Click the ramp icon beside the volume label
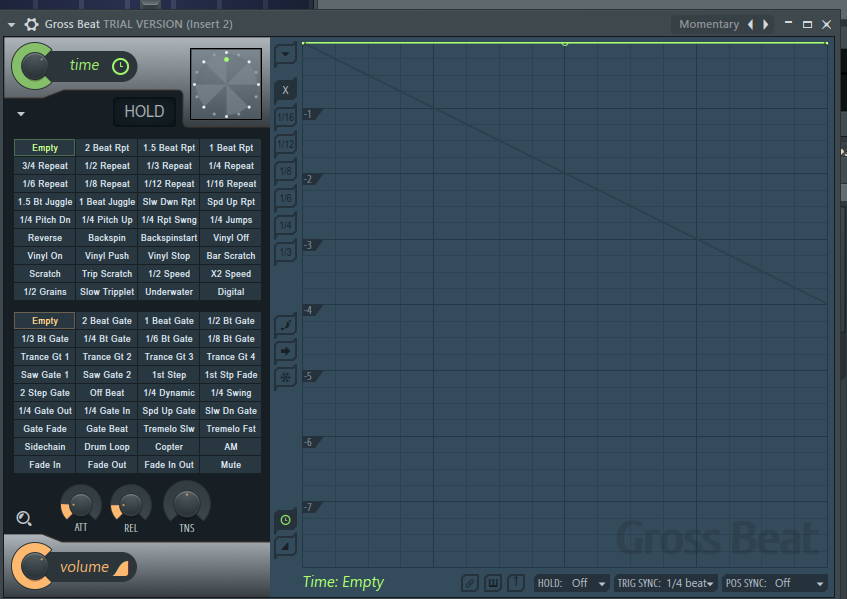The width and height of the screenshot is (847, 599). [x=121, y=568]
